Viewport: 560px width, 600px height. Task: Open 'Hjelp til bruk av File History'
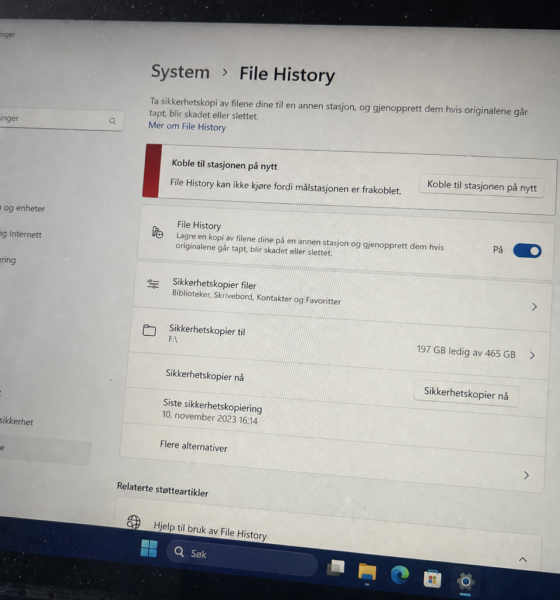coord(210,530)
